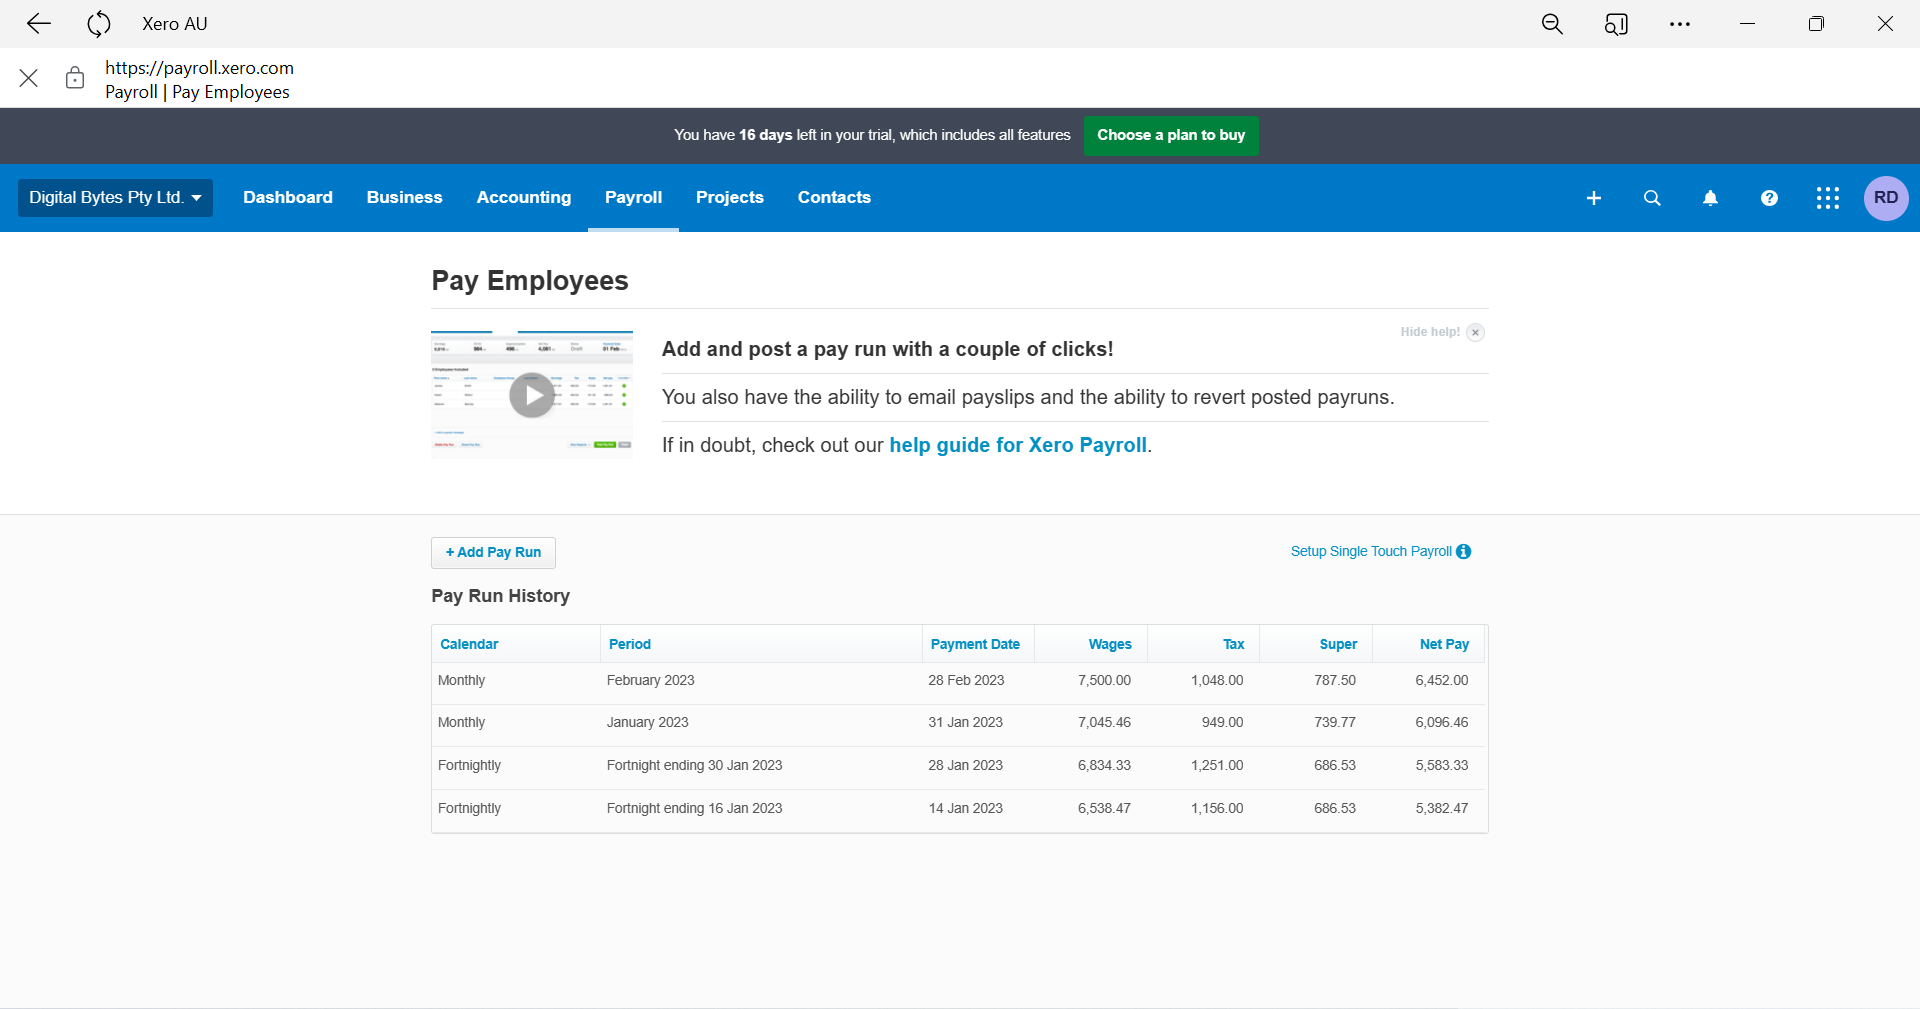
Task: Open the three-dot more options menu
Action: [1680, 24]
